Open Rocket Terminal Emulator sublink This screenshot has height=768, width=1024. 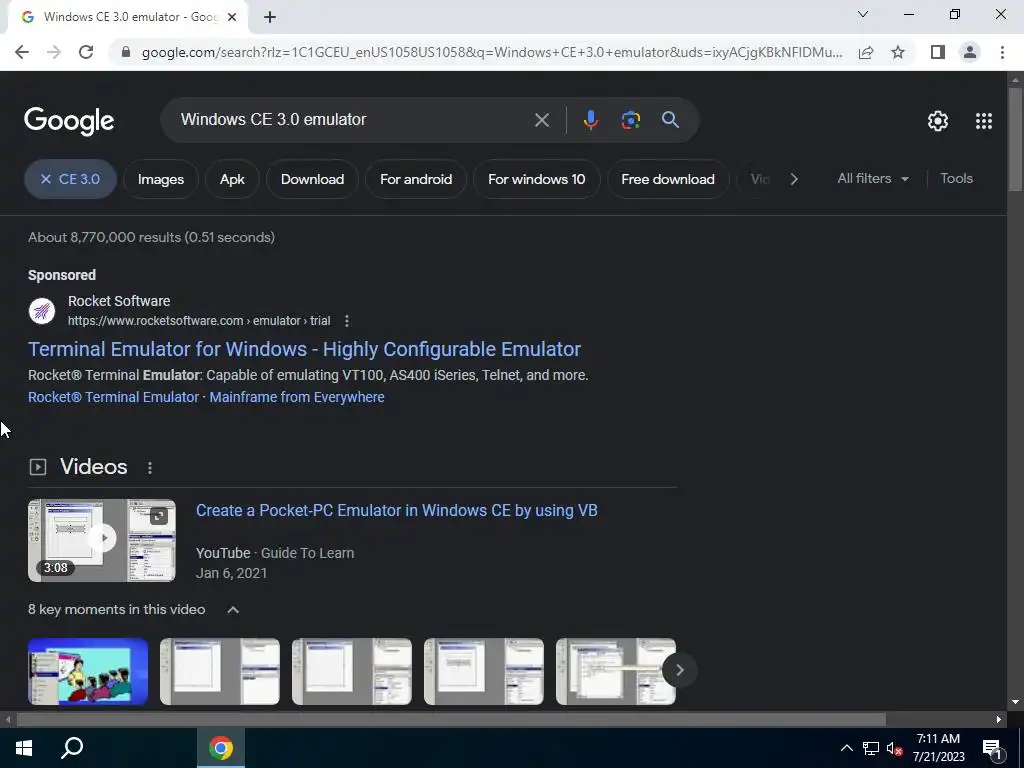(x=113, y=397)
